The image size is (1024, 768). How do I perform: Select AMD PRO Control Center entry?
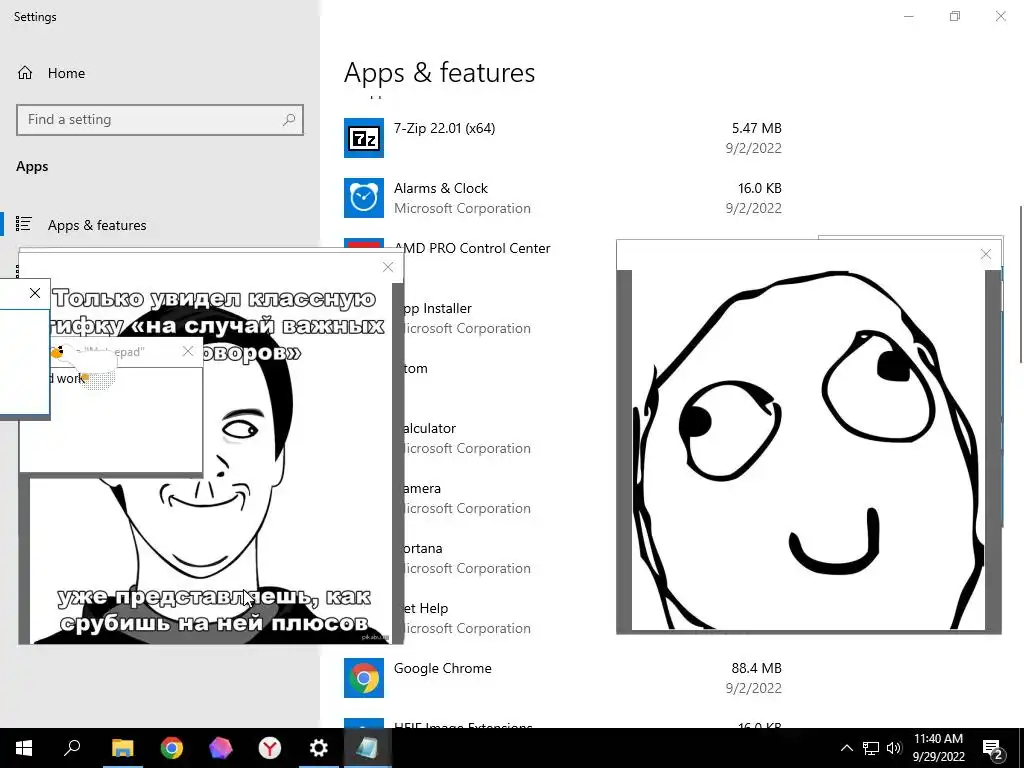(472, 248)
